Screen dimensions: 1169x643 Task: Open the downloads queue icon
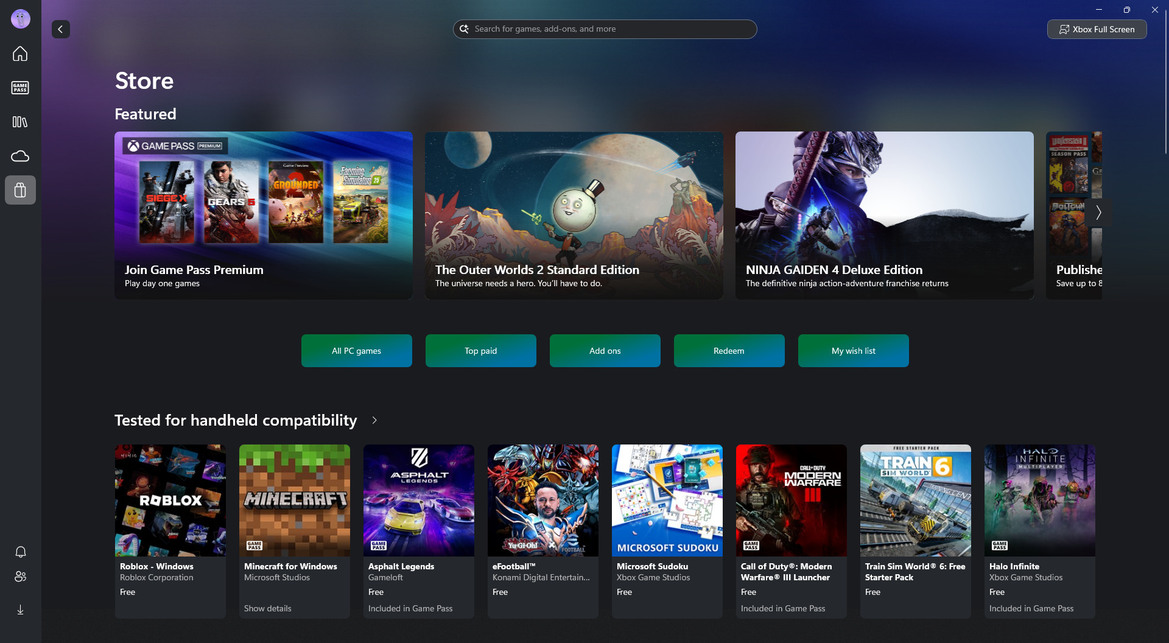point(20,610)
